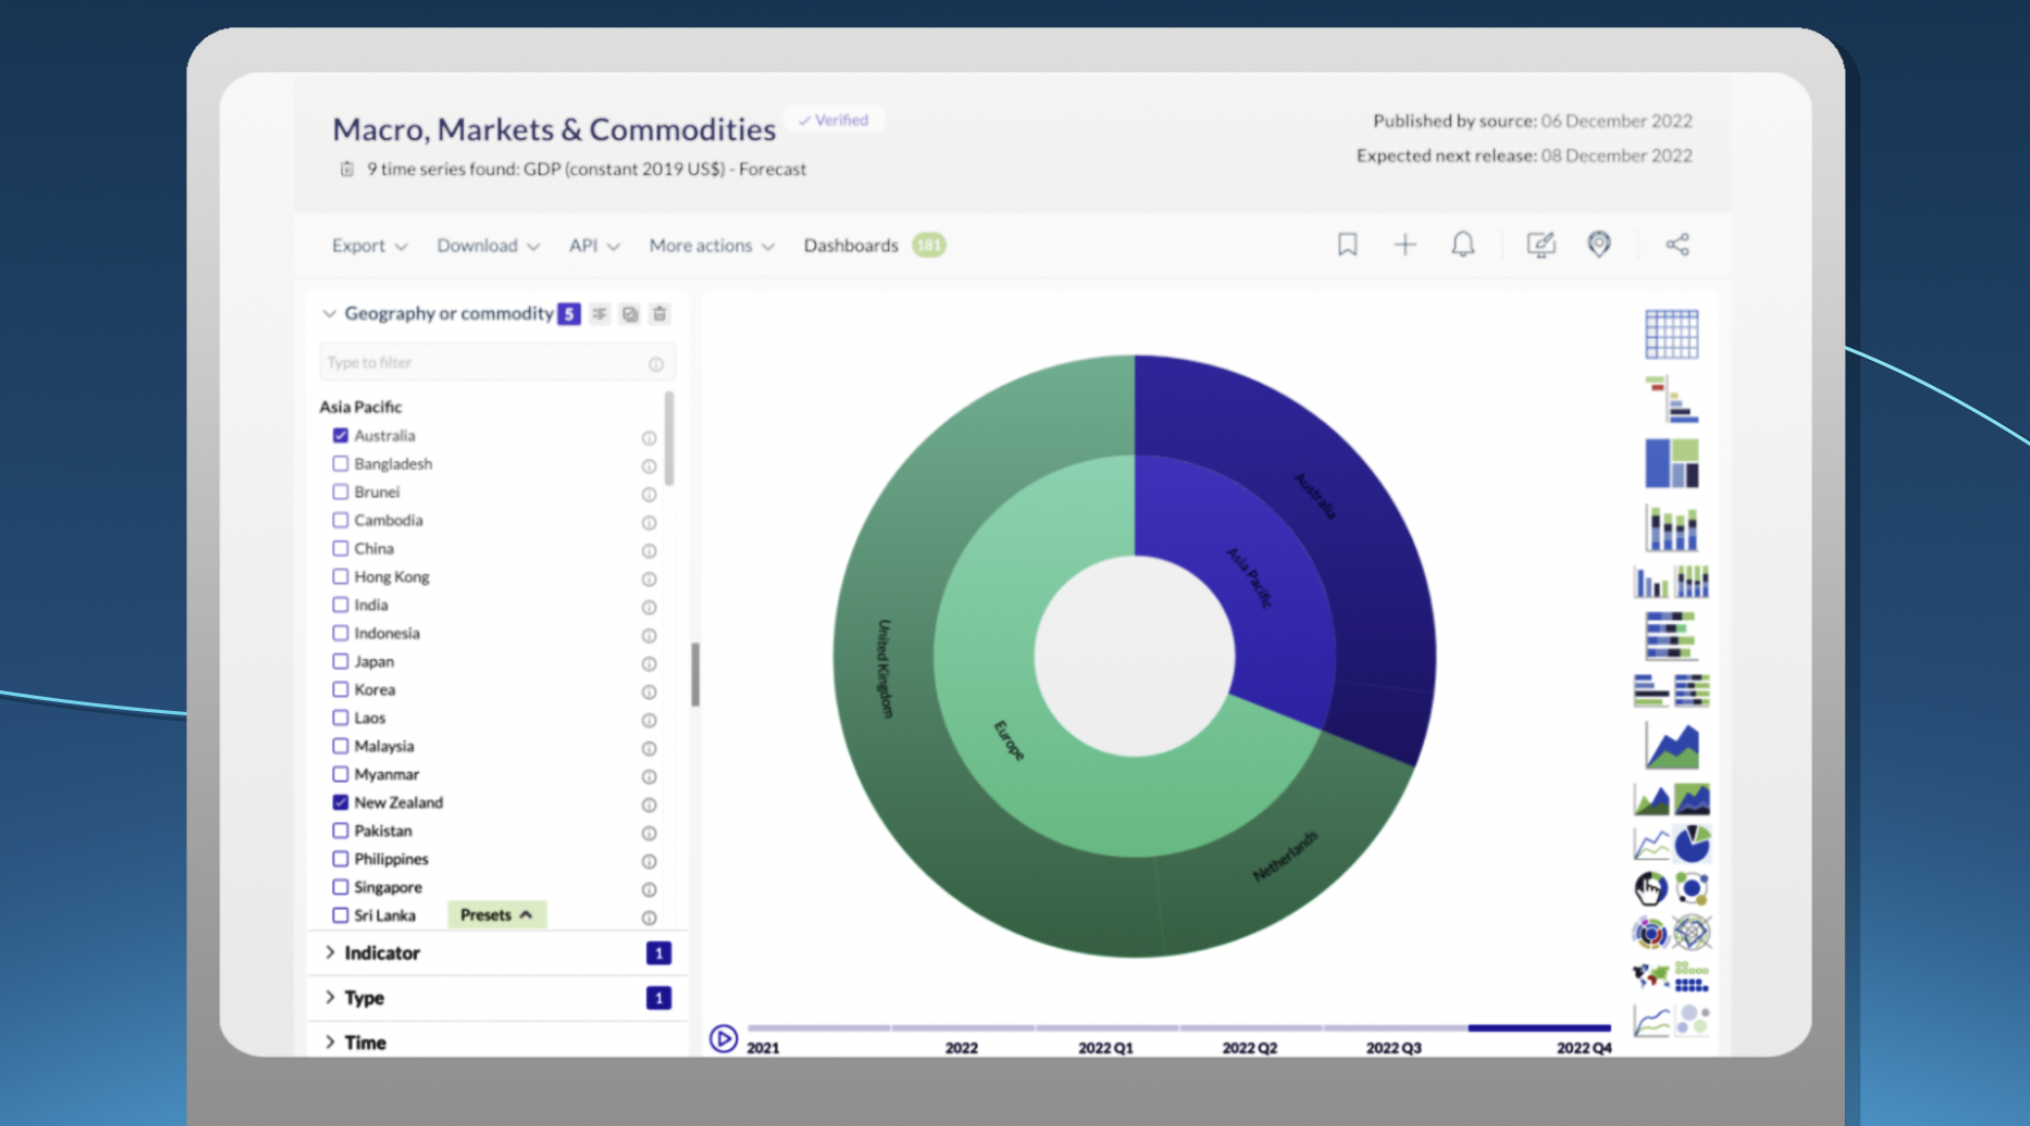The width and height of the screenshot is (2030, 1126).
Task: Uncheck the Australia checkbox
Action: (x=341, y=435)
